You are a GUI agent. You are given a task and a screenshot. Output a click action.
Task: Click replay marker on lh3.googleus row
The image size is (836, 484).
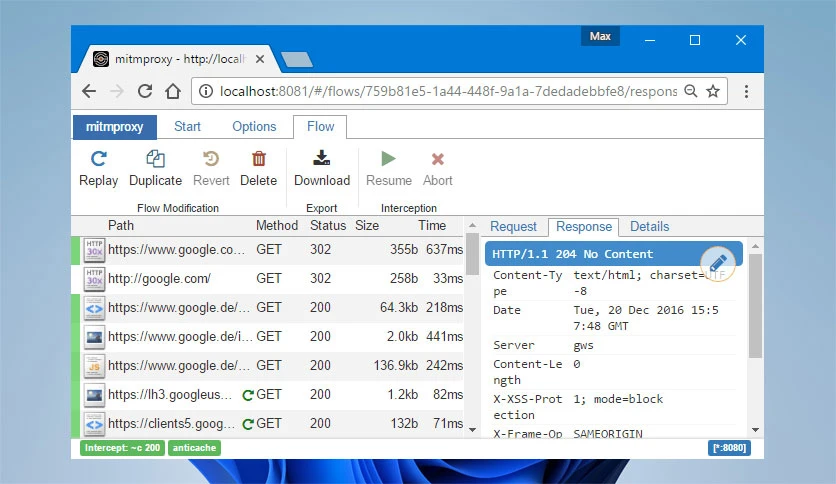coord(248,395)
